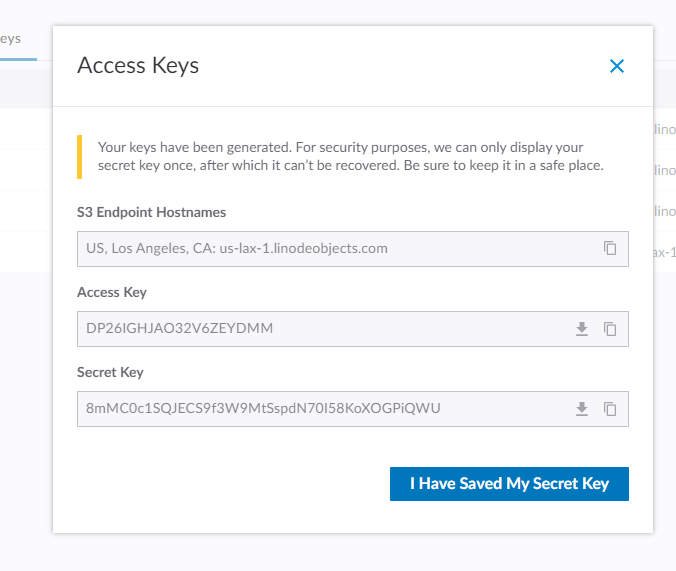The image size is (676, 571).
Task: Click the keys generated warning message
Action: (x=350, y=155)
